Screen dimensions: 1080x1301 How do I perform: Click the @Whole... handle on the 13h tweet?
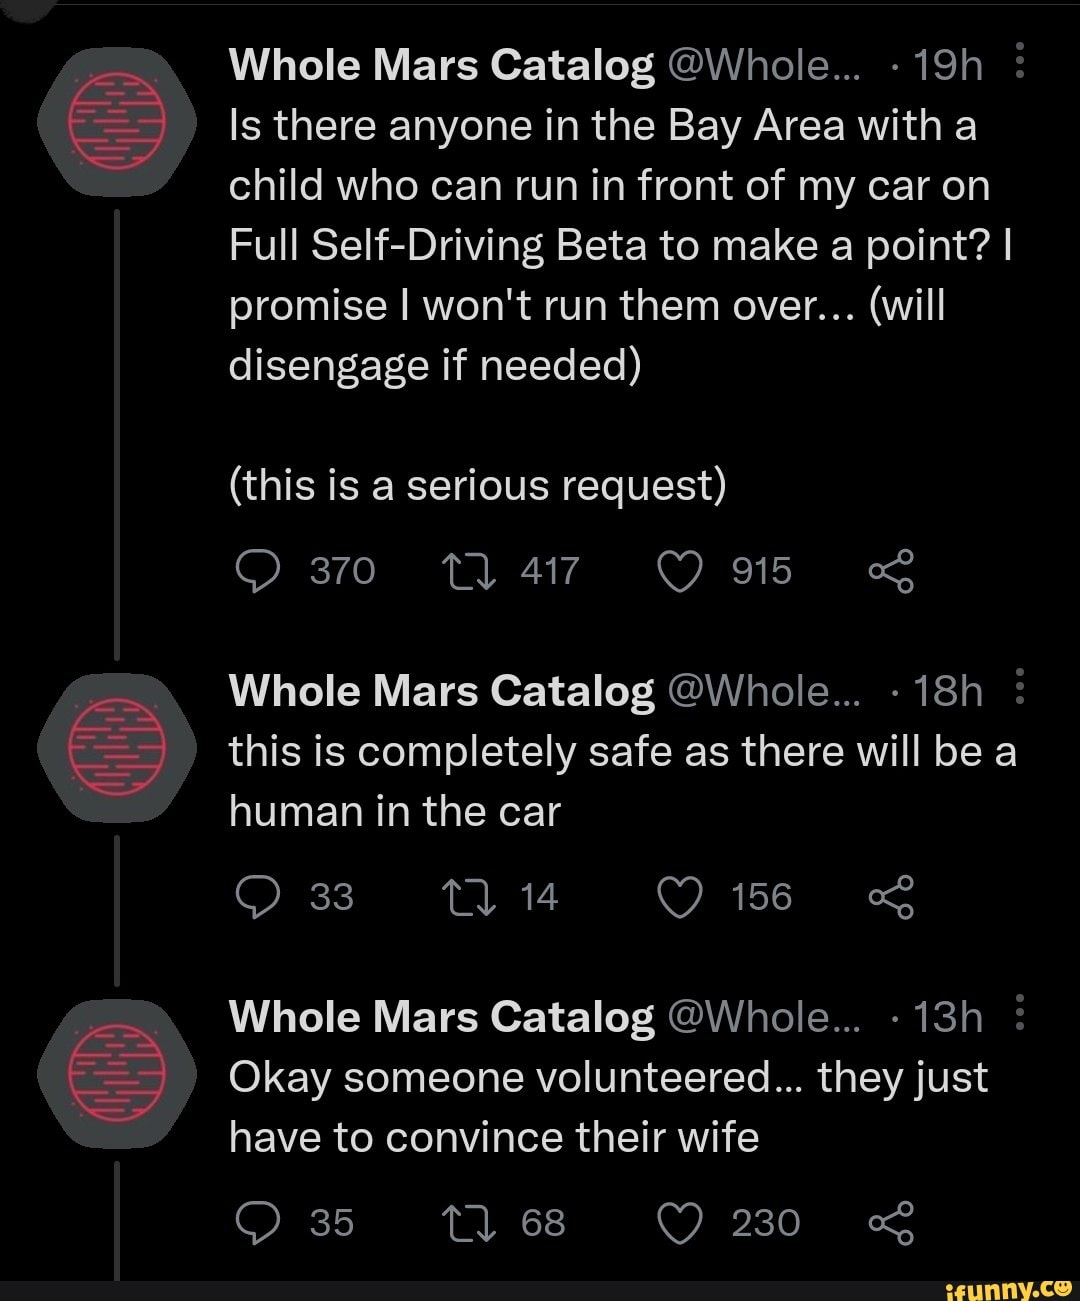pos(760,1018)
